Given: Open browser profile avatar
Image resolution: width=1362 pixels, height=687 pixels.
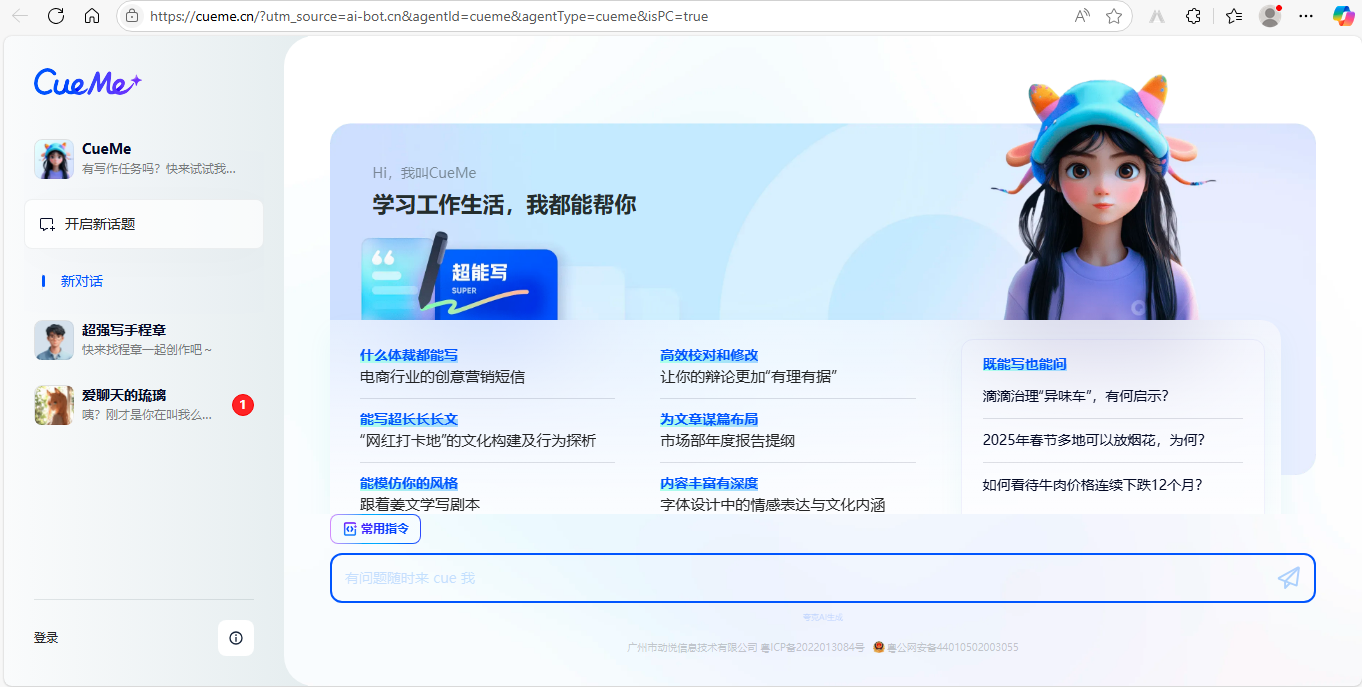Looking at the screenshot, I should (x=1270, y=16).
